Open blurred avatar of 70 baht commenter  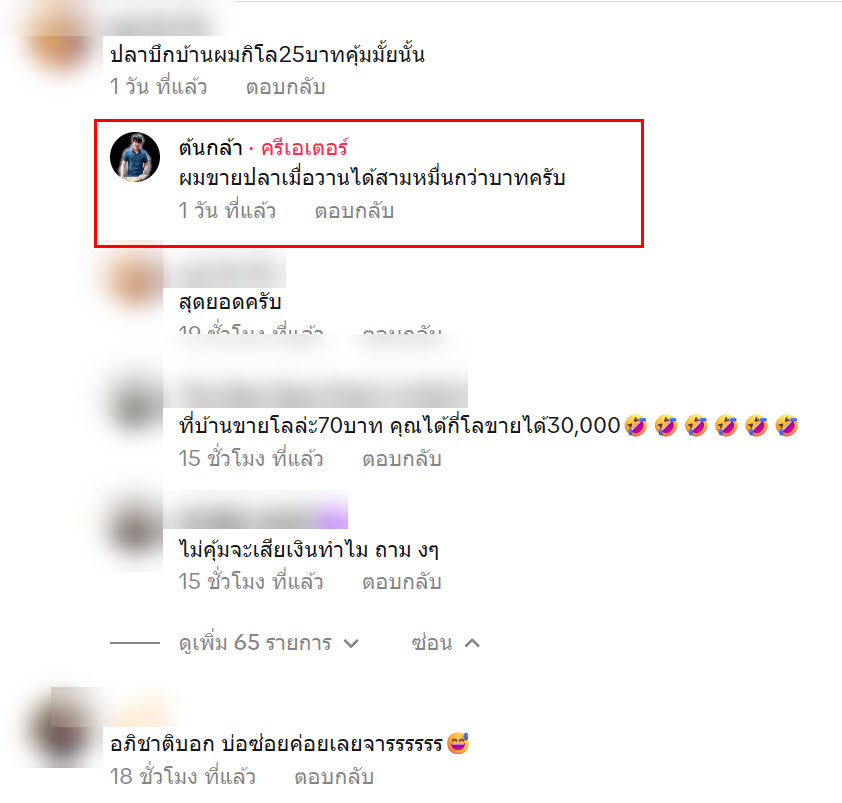[135, 407]
